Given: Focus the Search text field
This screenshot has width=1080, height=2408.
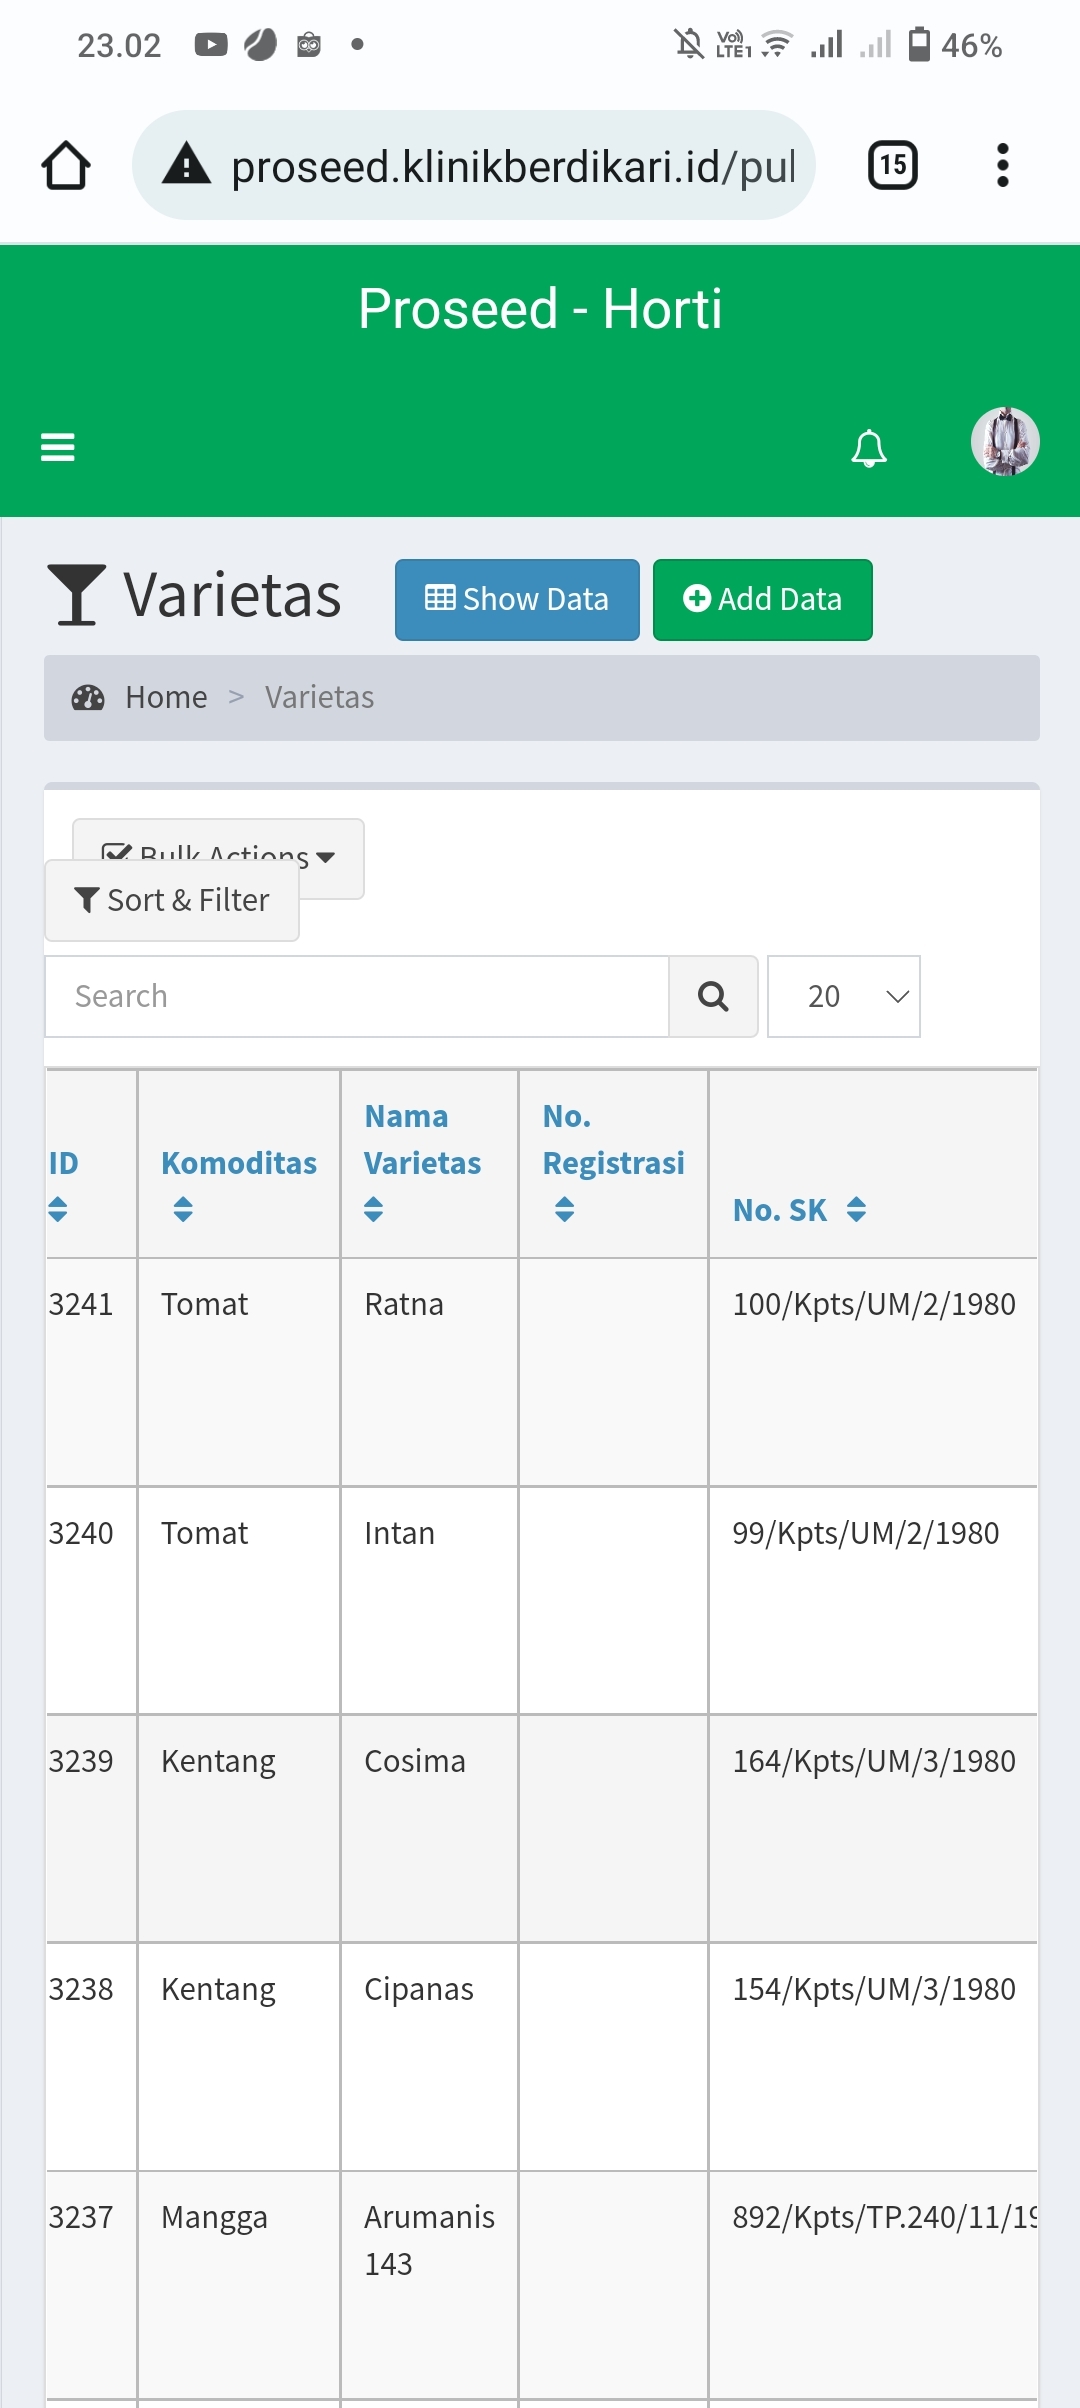Looking at the screenshot, I should pyautogui.click(x=356, y=996).
